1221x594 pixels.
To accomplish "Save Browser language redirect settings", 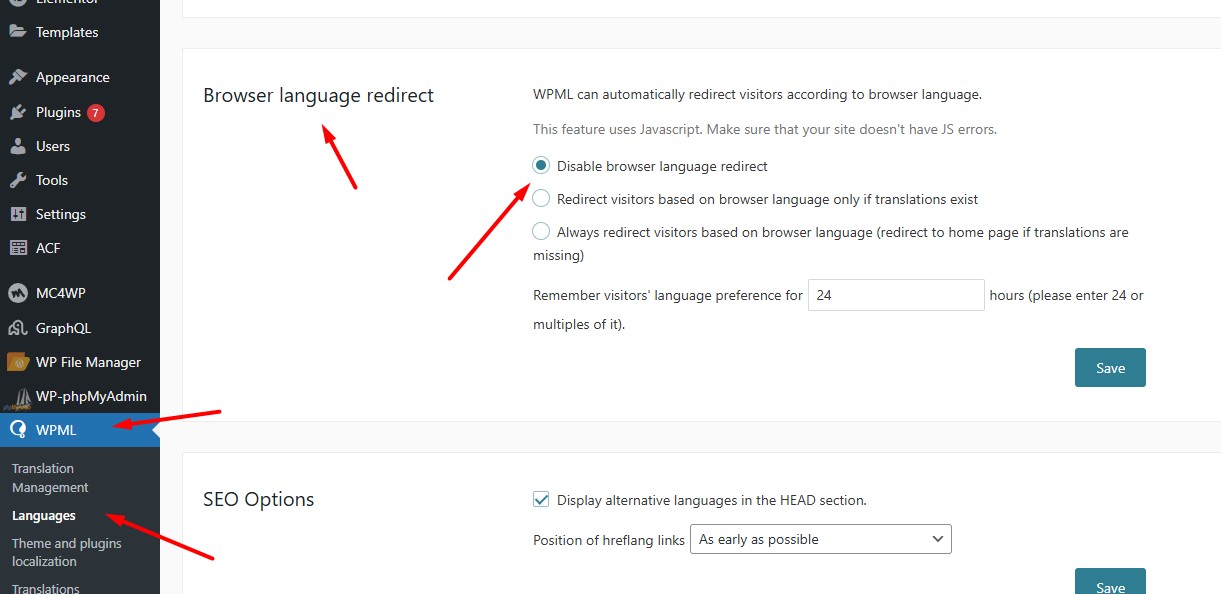I will 1110,367.
